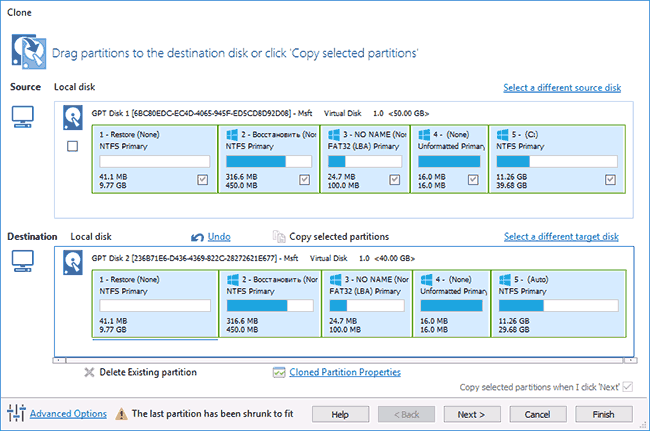The width and height of the screenshot is (650, 431).
Task: Click the destination horizontal scrollbar track
Action: click(x=344, y=360)
